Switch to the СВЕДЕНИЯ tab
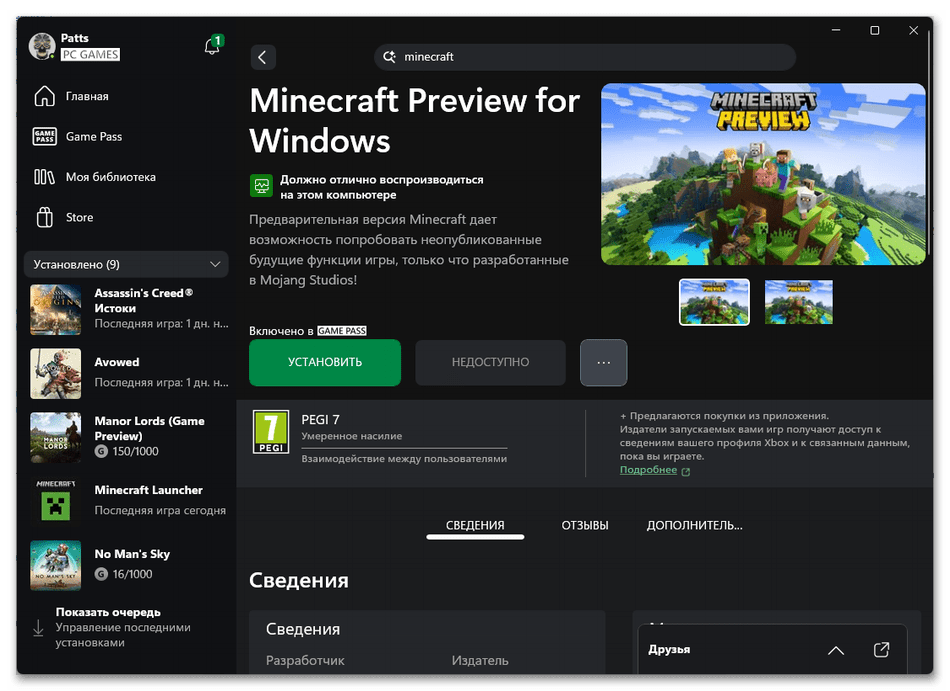The width and height of the screenshot is (950, 691). point(475,526)
